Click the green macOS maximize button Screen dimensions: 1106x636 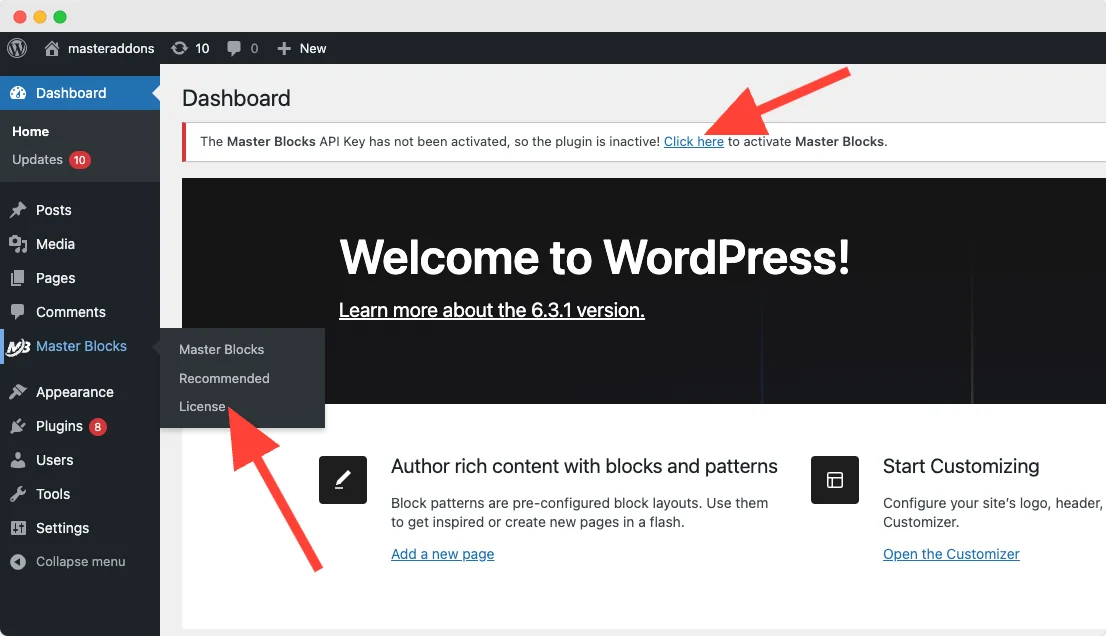tap(61, 17)
